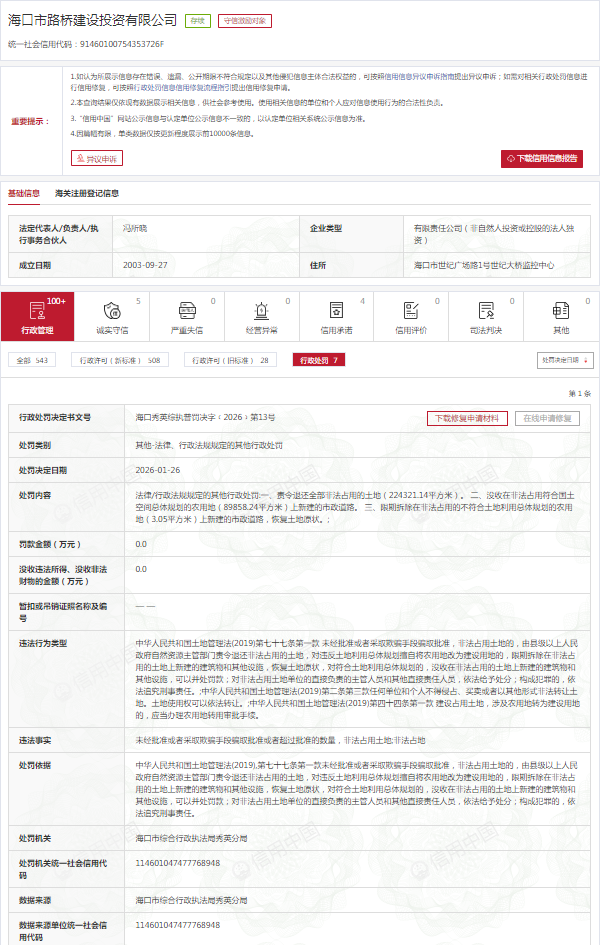Click the 在线申请修复 button
600x945 pixels.
click(547, 418)
